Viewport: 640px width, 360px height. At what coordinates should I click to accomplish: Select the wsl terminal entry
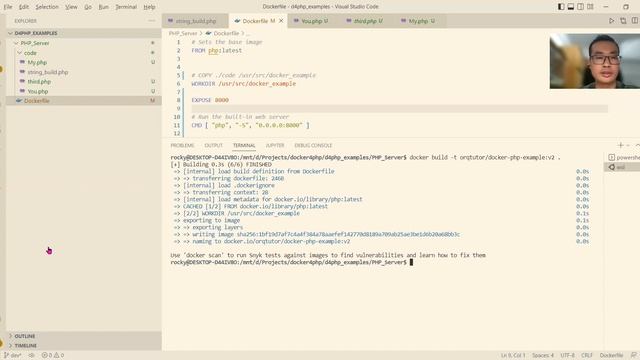tap(622, 167)
